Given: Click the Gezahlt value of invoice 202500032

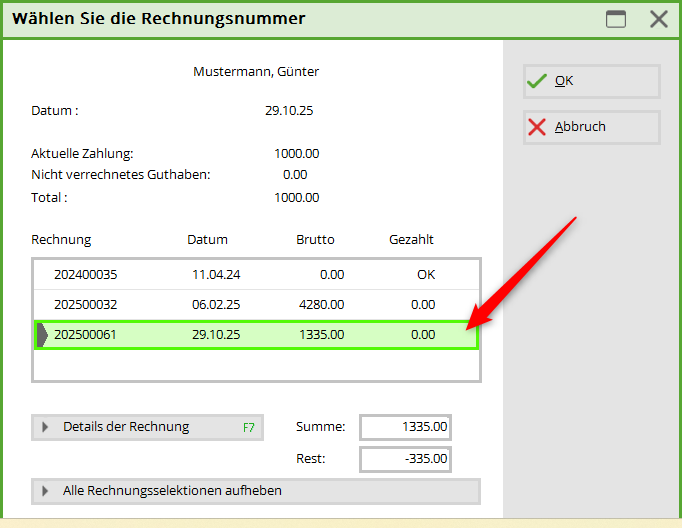Looking at the screenshot, I should 423,304.
